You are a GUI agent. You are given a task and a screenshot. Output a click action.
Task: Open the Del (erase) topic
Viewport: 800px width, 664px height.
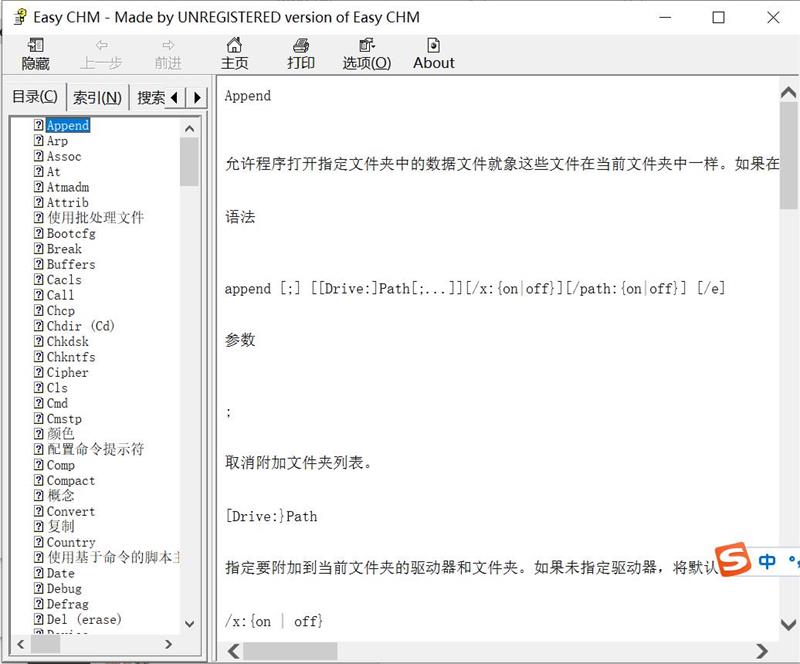(84, 619)
